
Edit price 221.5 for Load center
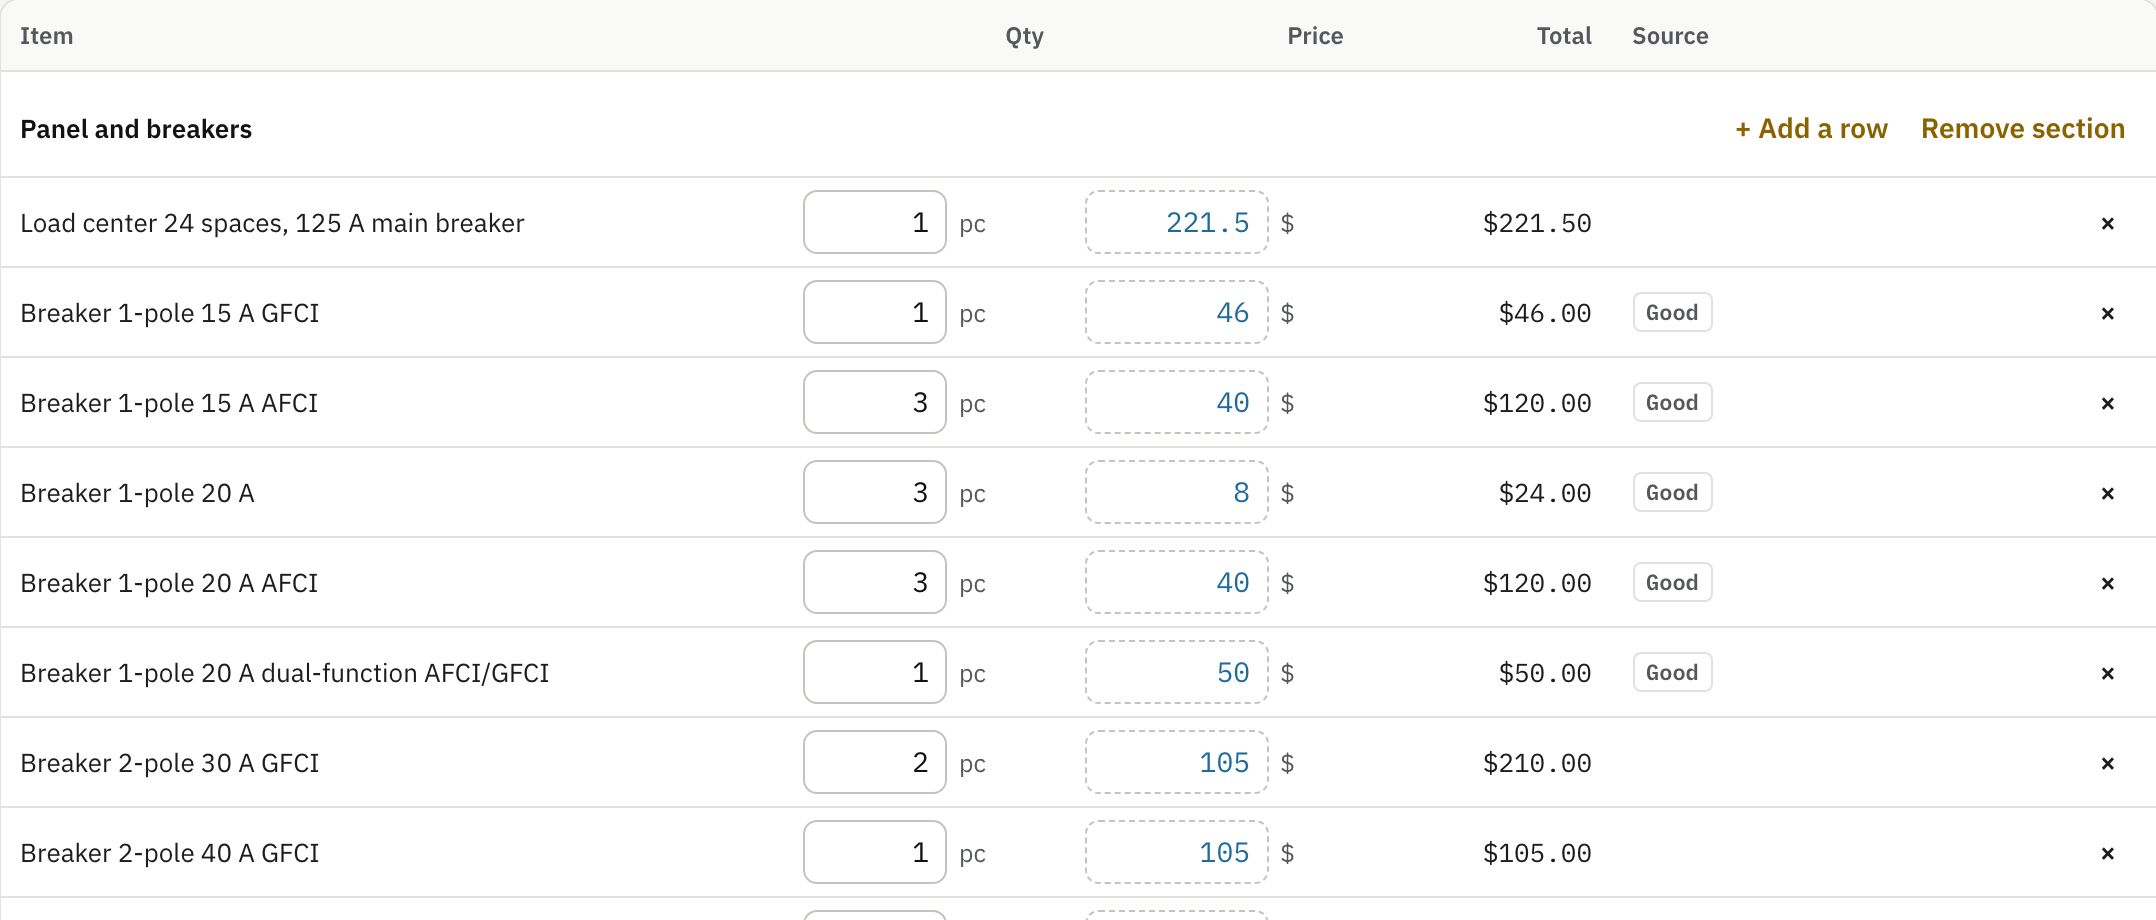click(1177, 222)
